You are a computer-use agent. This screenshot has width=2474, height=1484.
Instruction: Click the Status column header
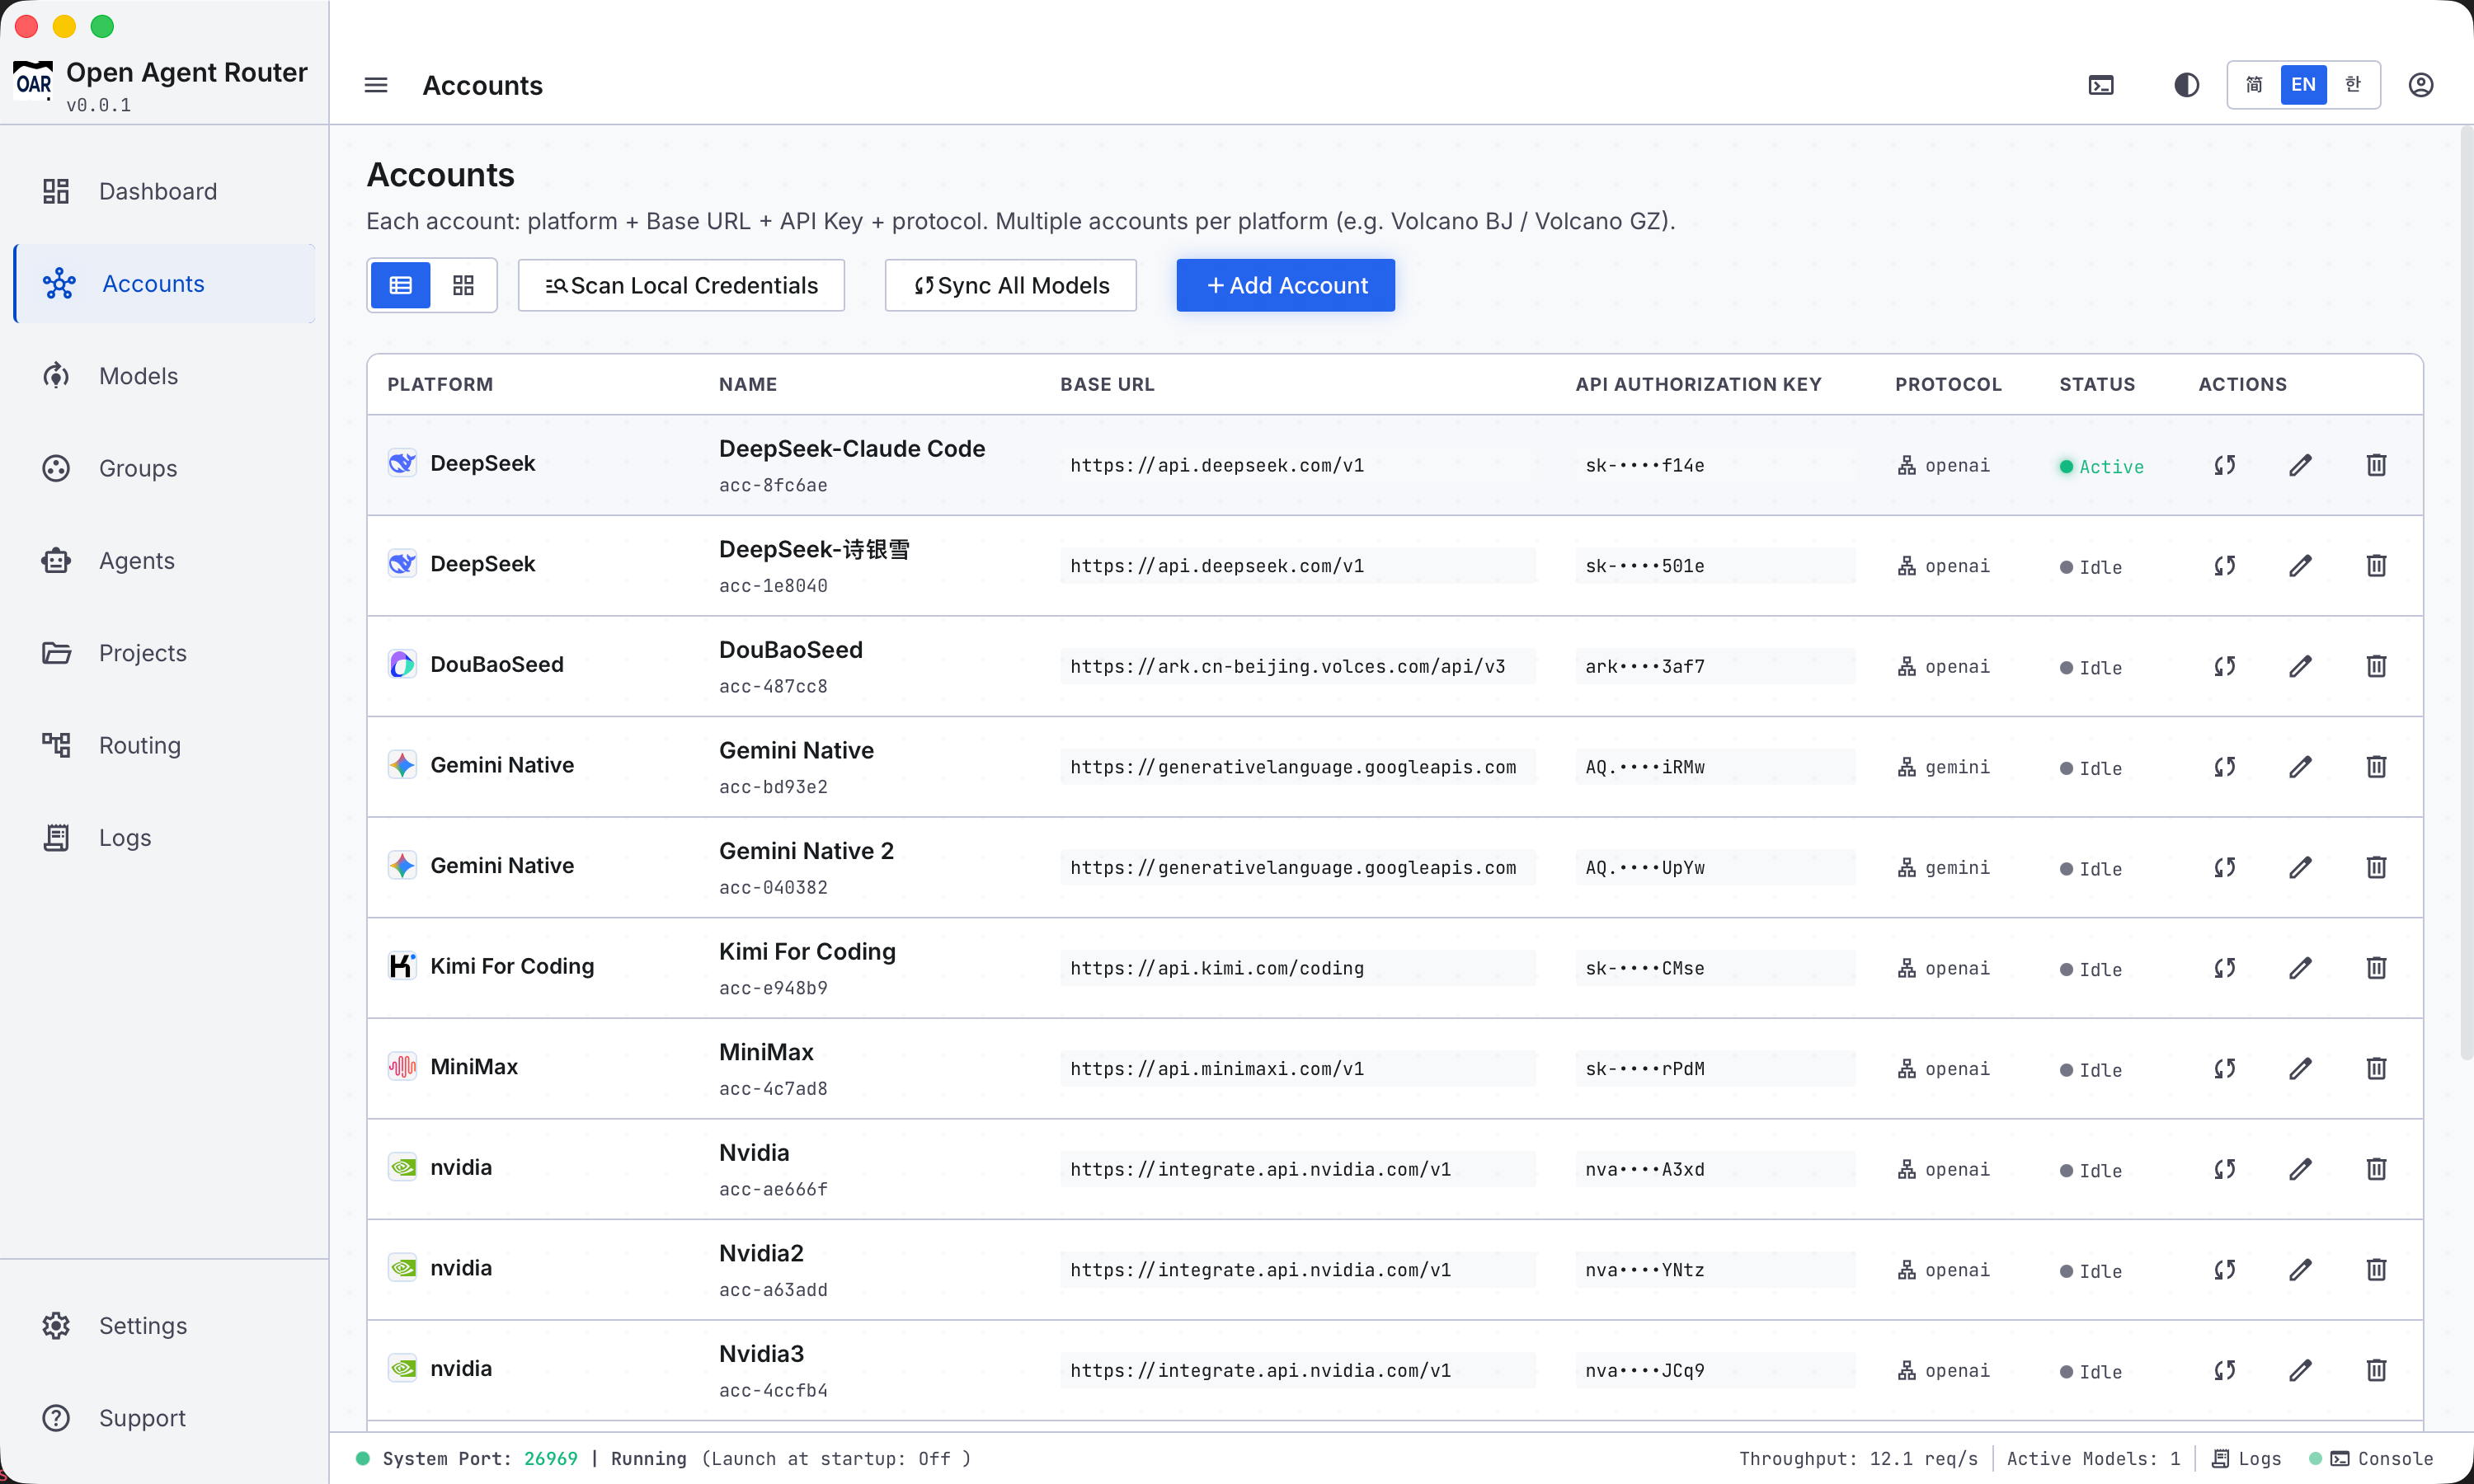[x=2097, y=385]
